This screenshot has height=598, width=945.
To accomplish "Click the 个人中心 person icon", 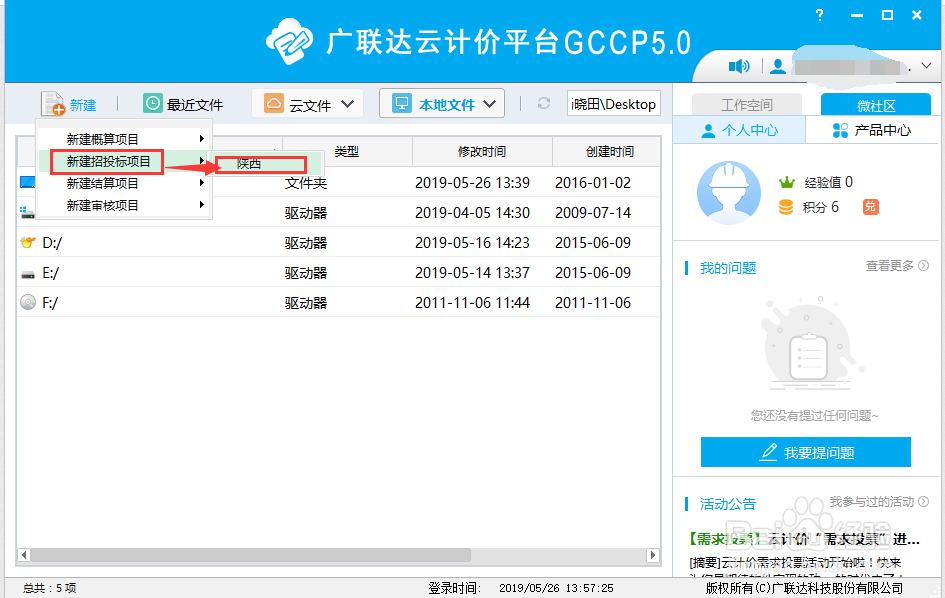I will [709, 130].
